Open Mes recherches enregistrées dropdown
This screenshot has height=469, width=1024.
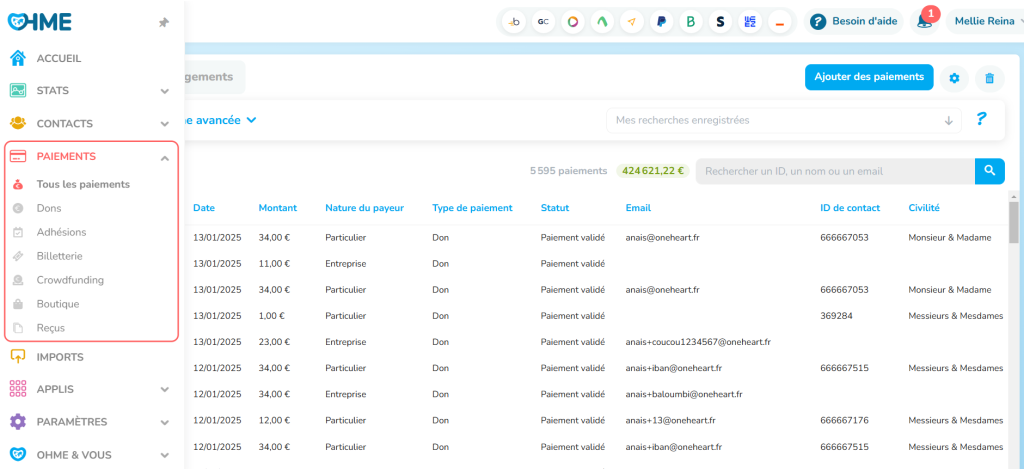784,120
